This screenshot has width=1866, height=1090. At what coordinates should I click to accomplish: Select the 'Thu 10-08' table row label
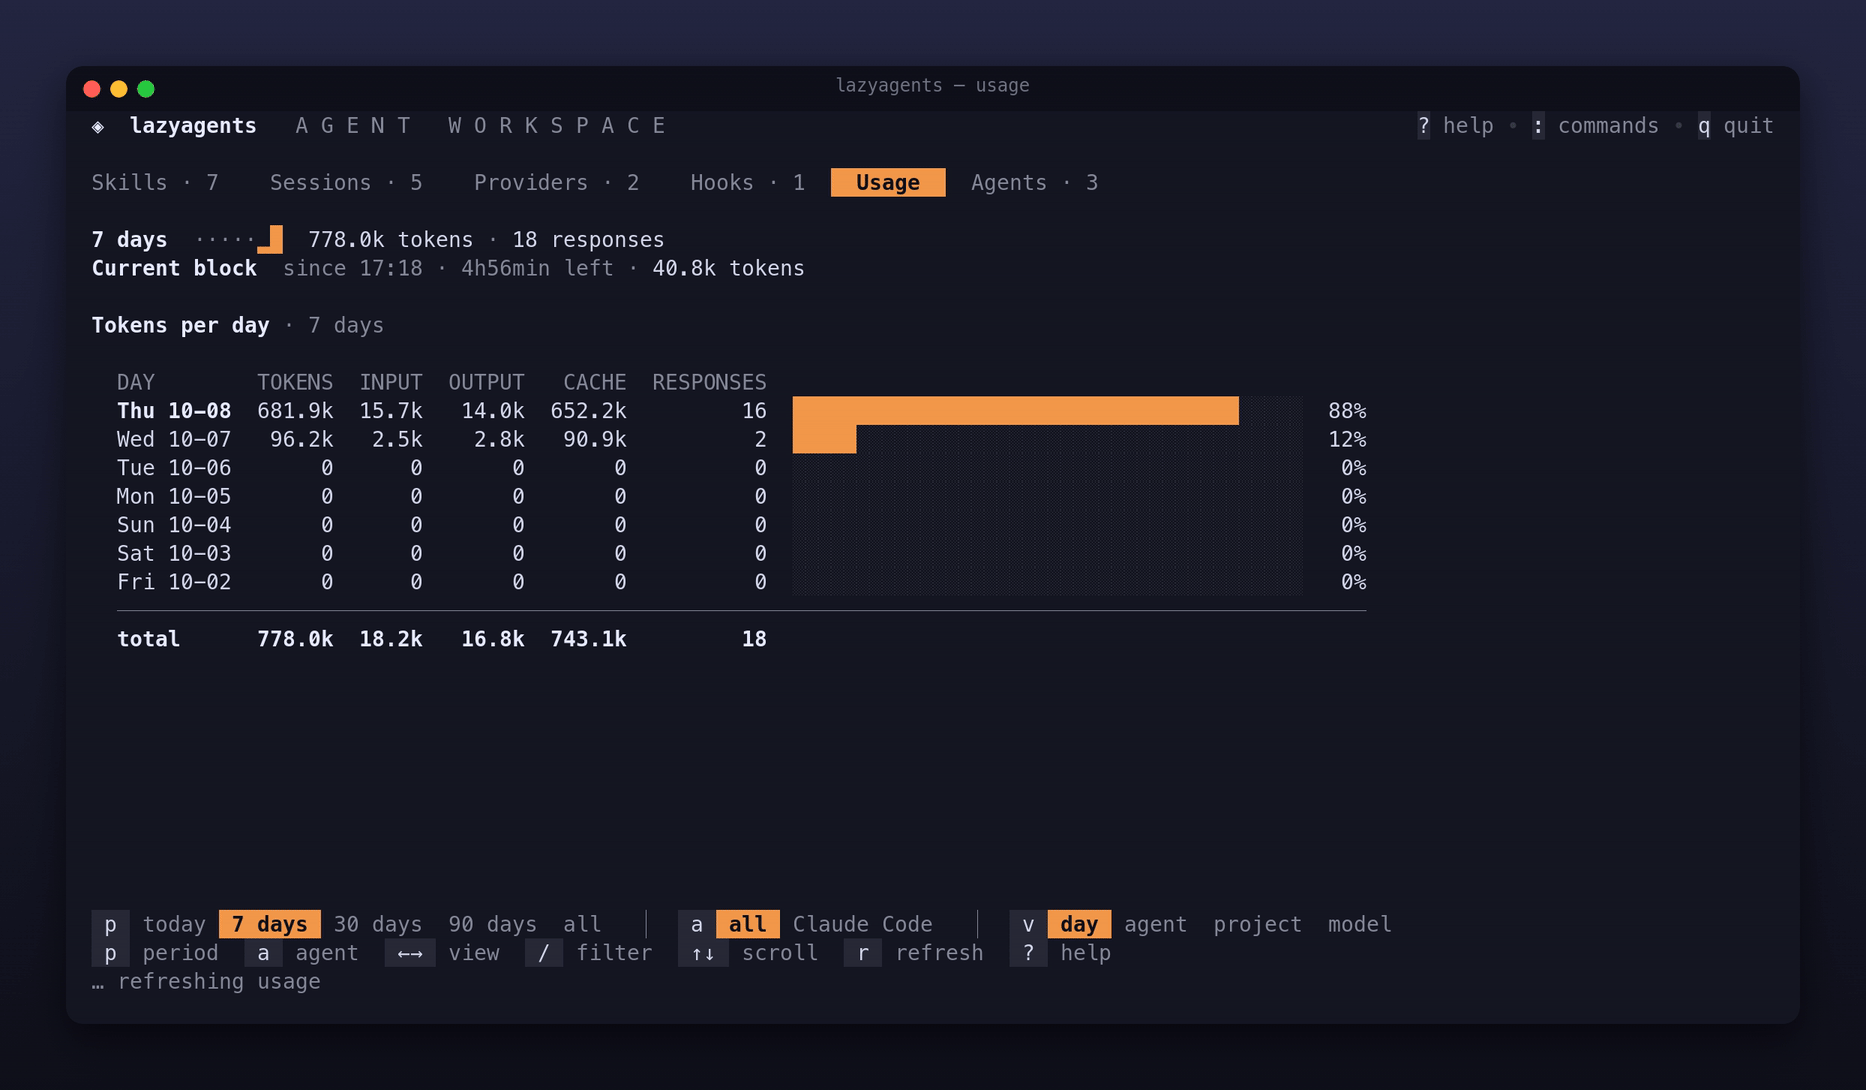point(174,411)
